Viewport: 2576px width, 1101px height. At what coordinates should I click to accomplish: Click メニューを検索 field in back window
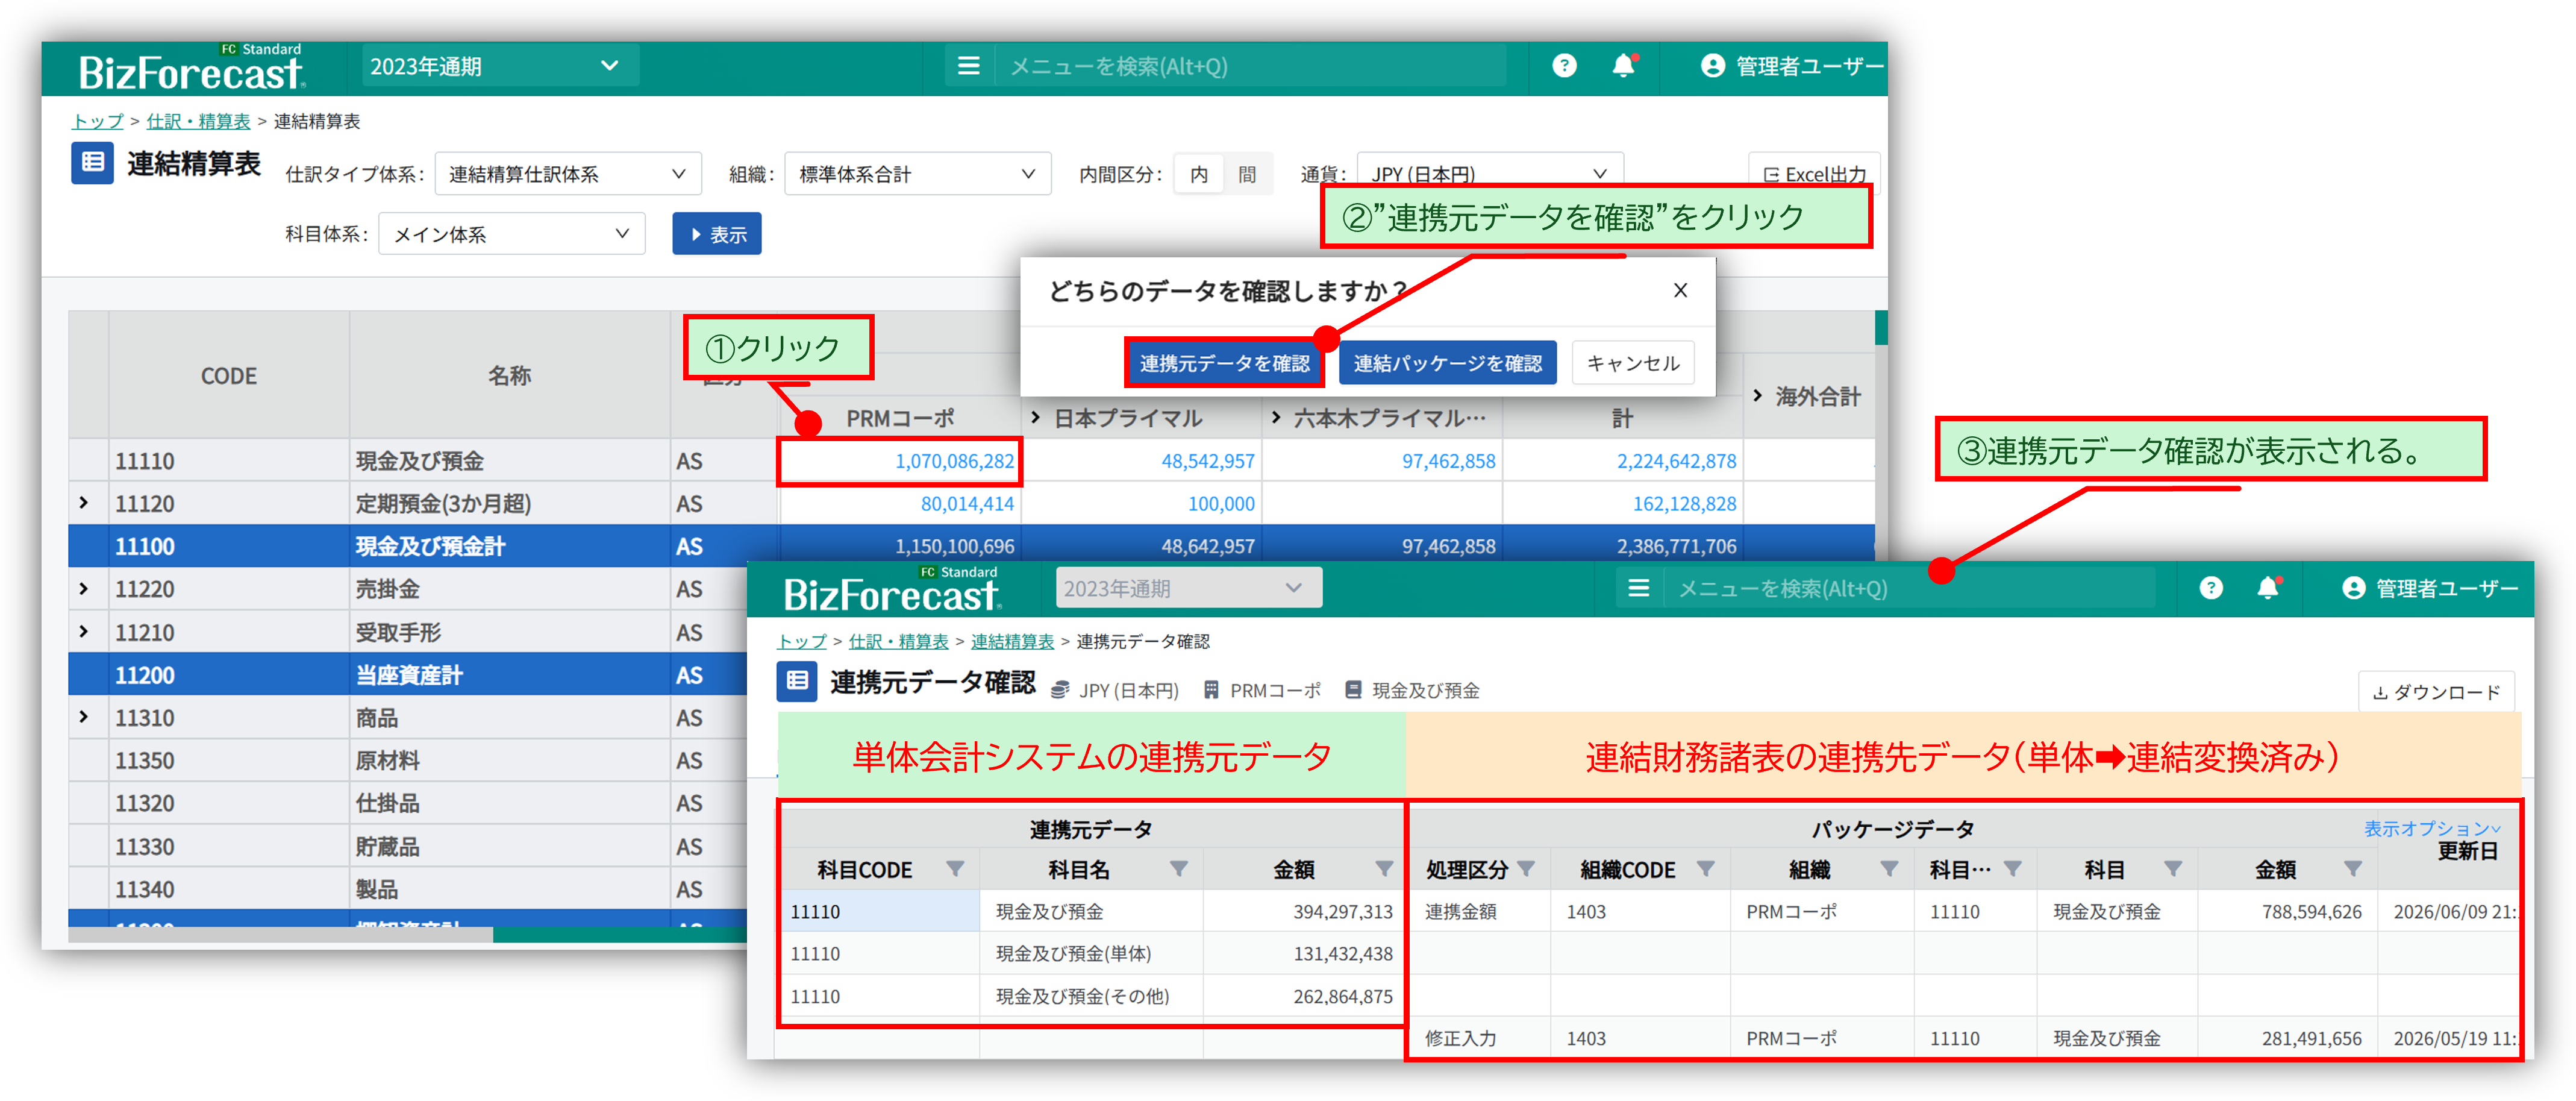click(1250, 66)
